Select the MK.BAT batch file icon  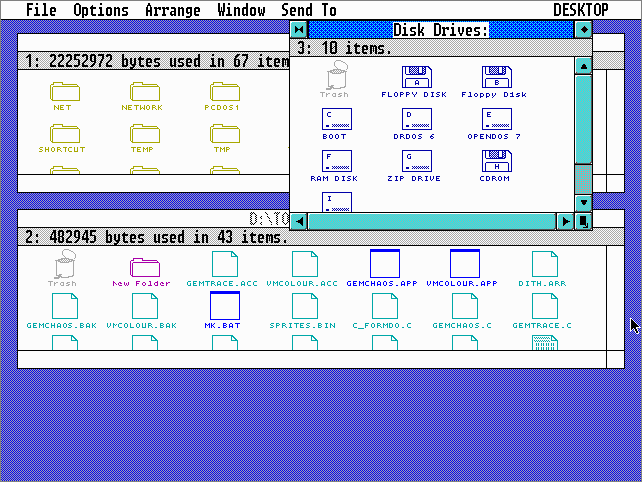224,306
